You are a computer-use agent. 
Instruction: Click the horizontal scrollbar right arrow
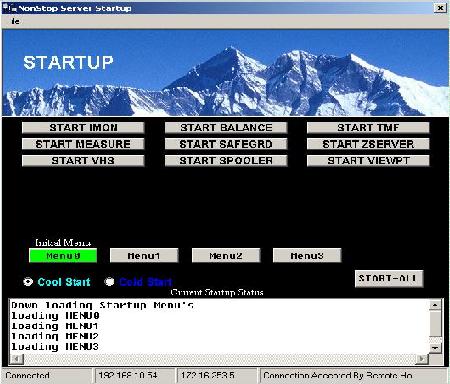422,359
